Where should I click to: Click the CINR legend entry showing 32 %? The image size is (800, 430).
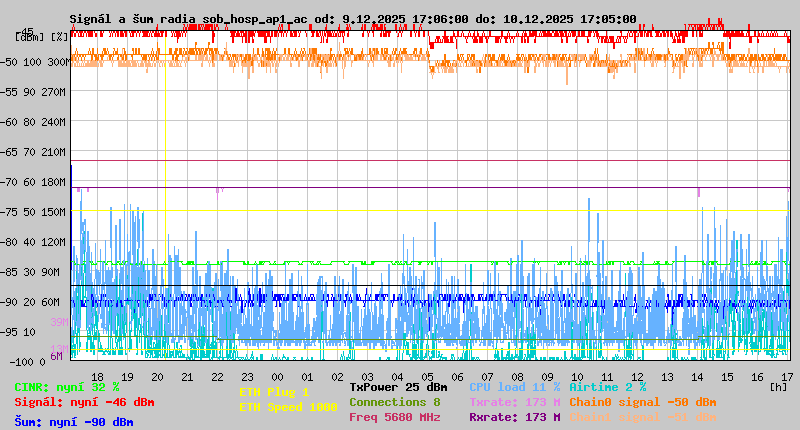[67, 386]
